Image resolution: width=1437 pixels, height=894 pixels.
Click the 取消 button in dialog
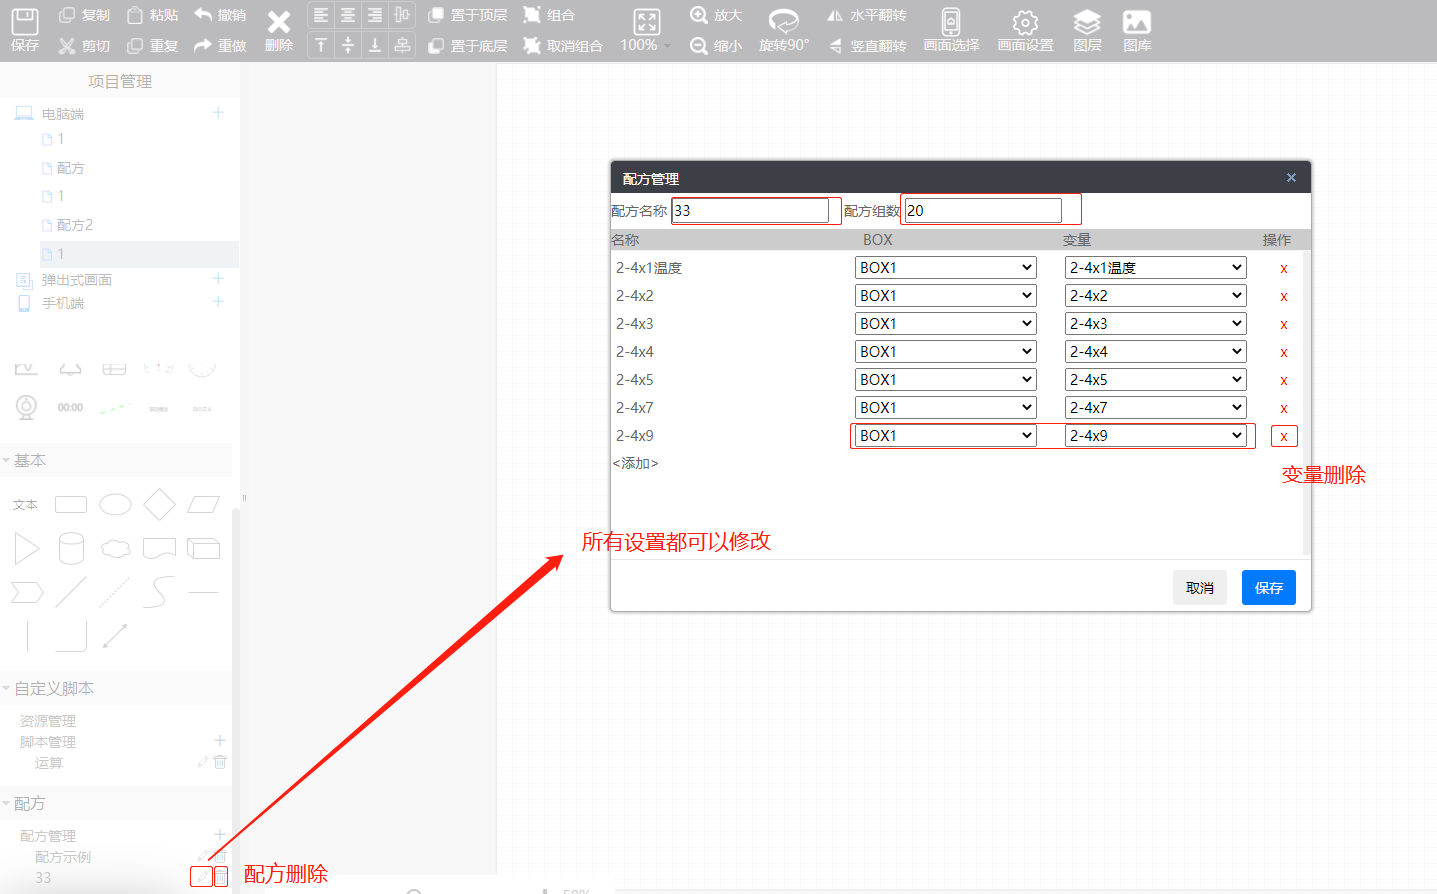coord(1199,588)
